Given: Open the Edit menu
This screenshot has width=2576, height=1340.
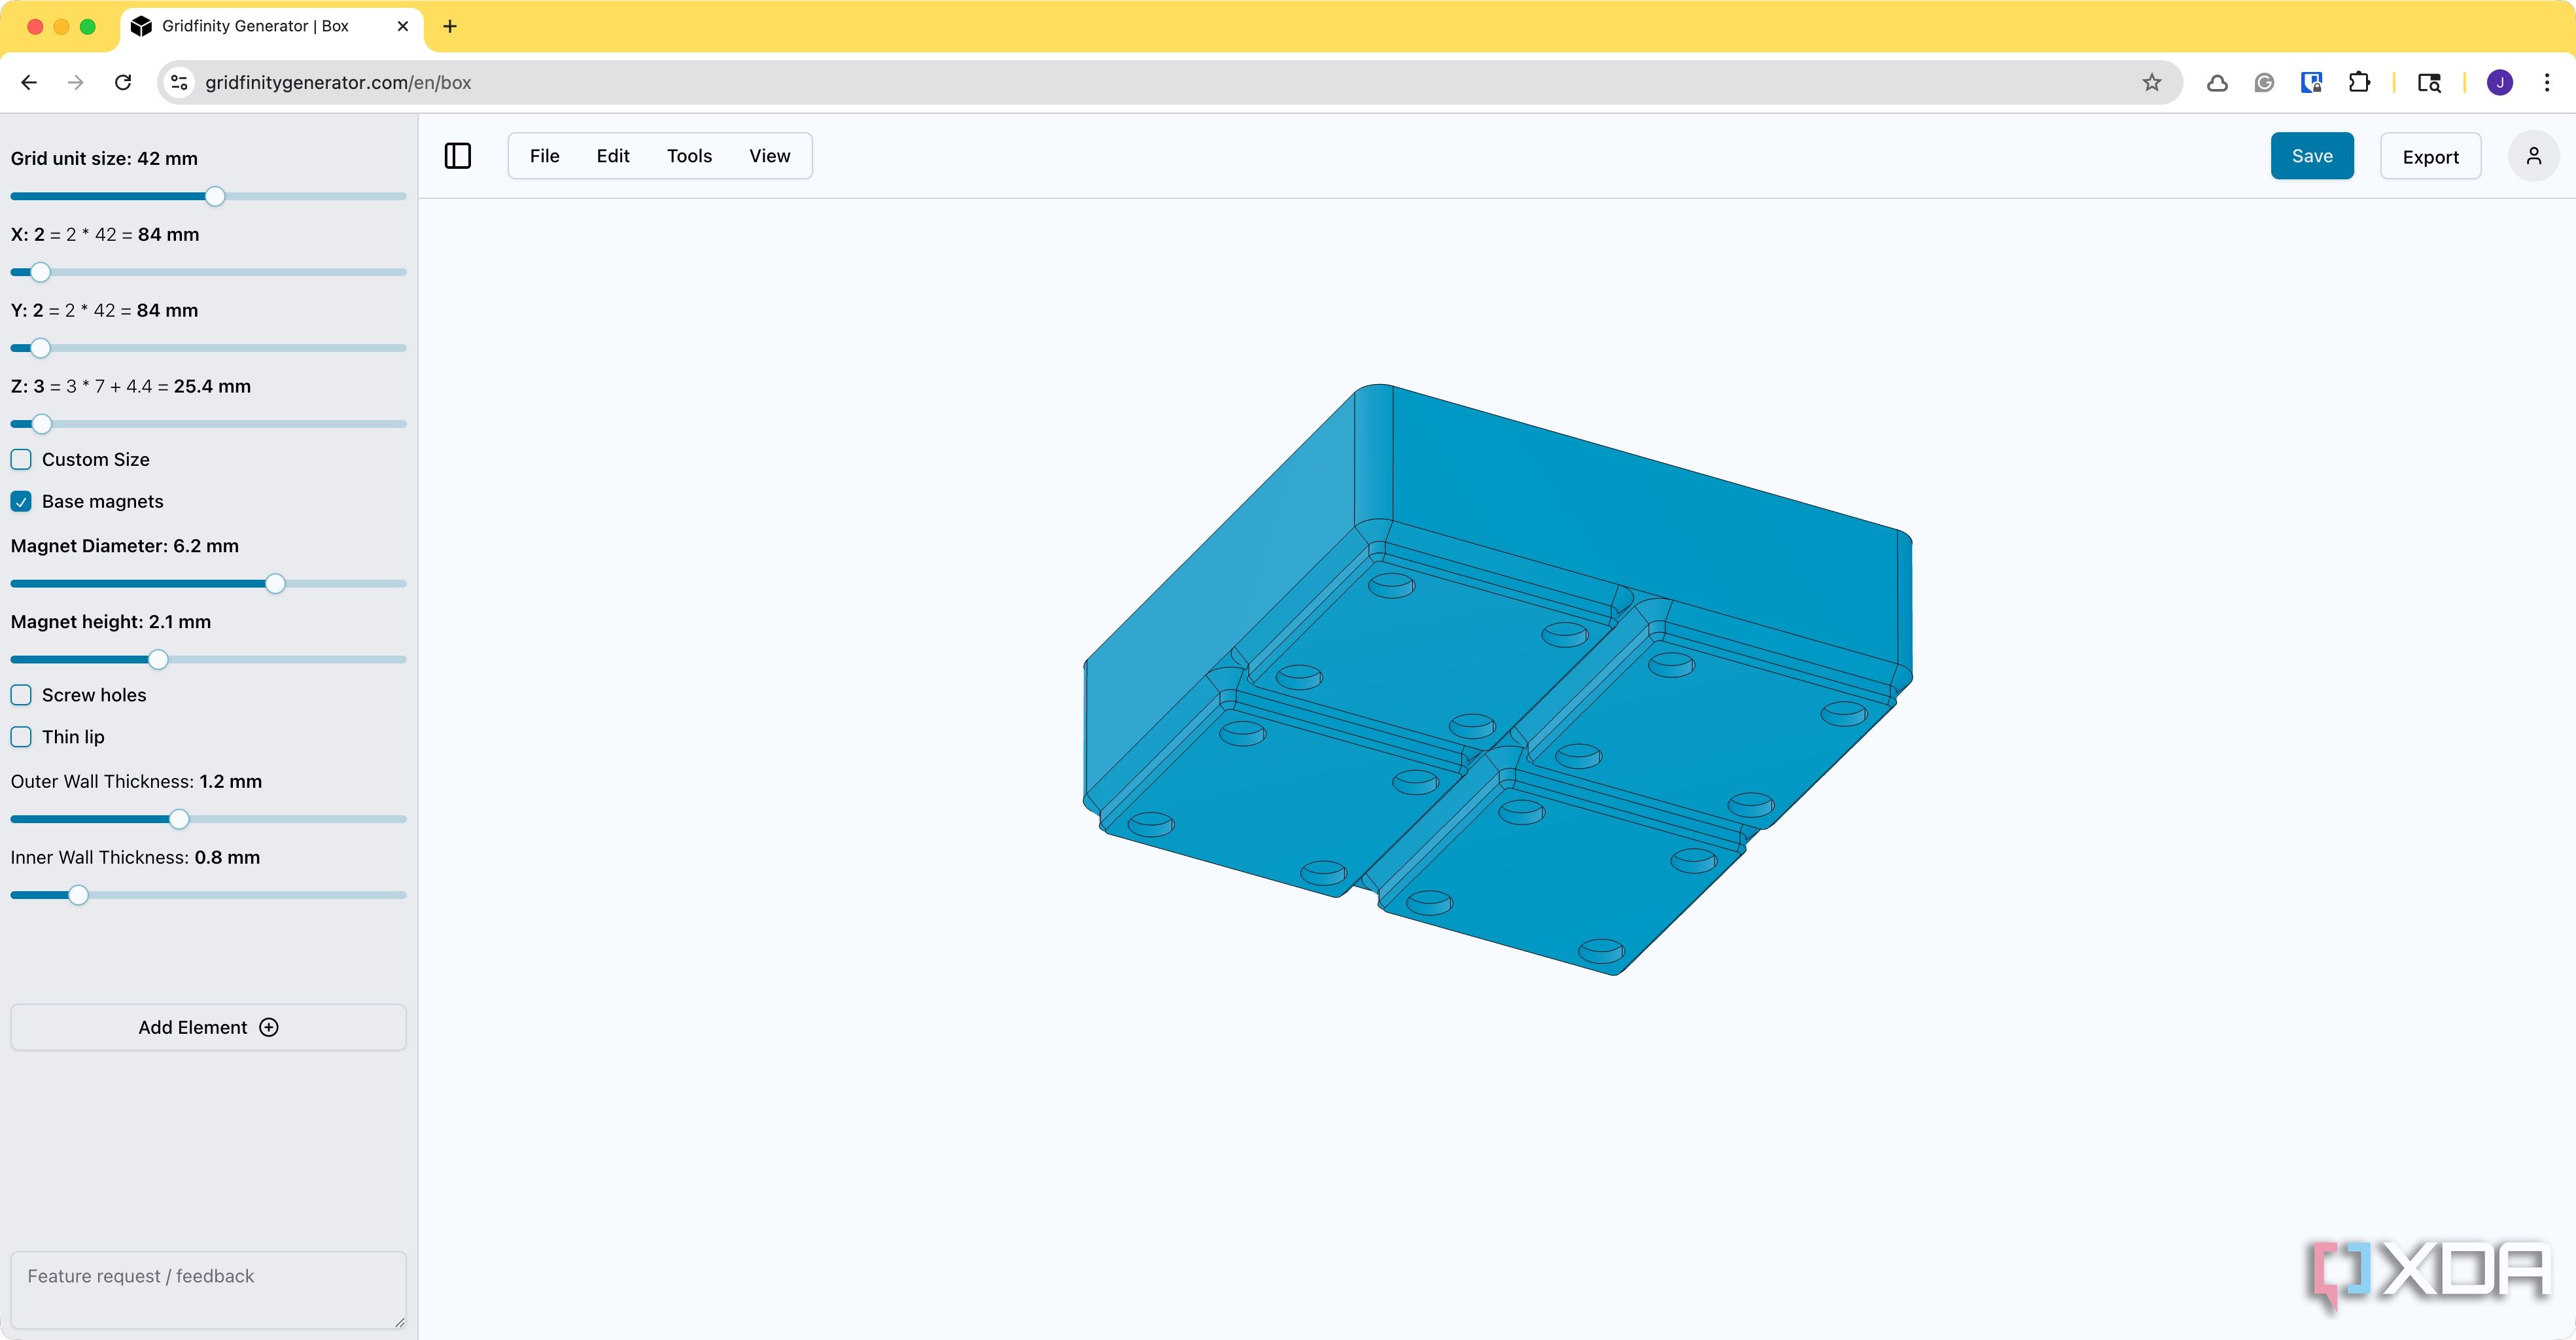Looking at the screenshot, I should coord(612,156).
